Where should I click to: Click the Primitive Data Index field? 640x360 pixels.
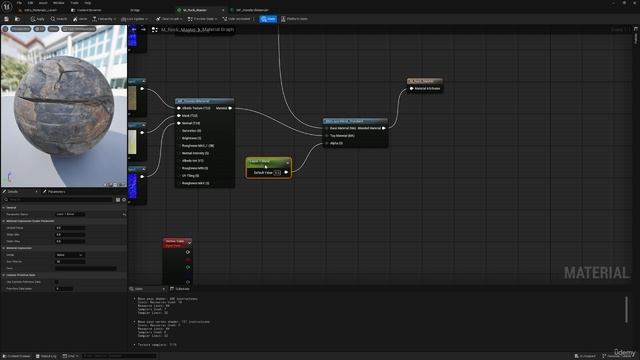(64, 289)
